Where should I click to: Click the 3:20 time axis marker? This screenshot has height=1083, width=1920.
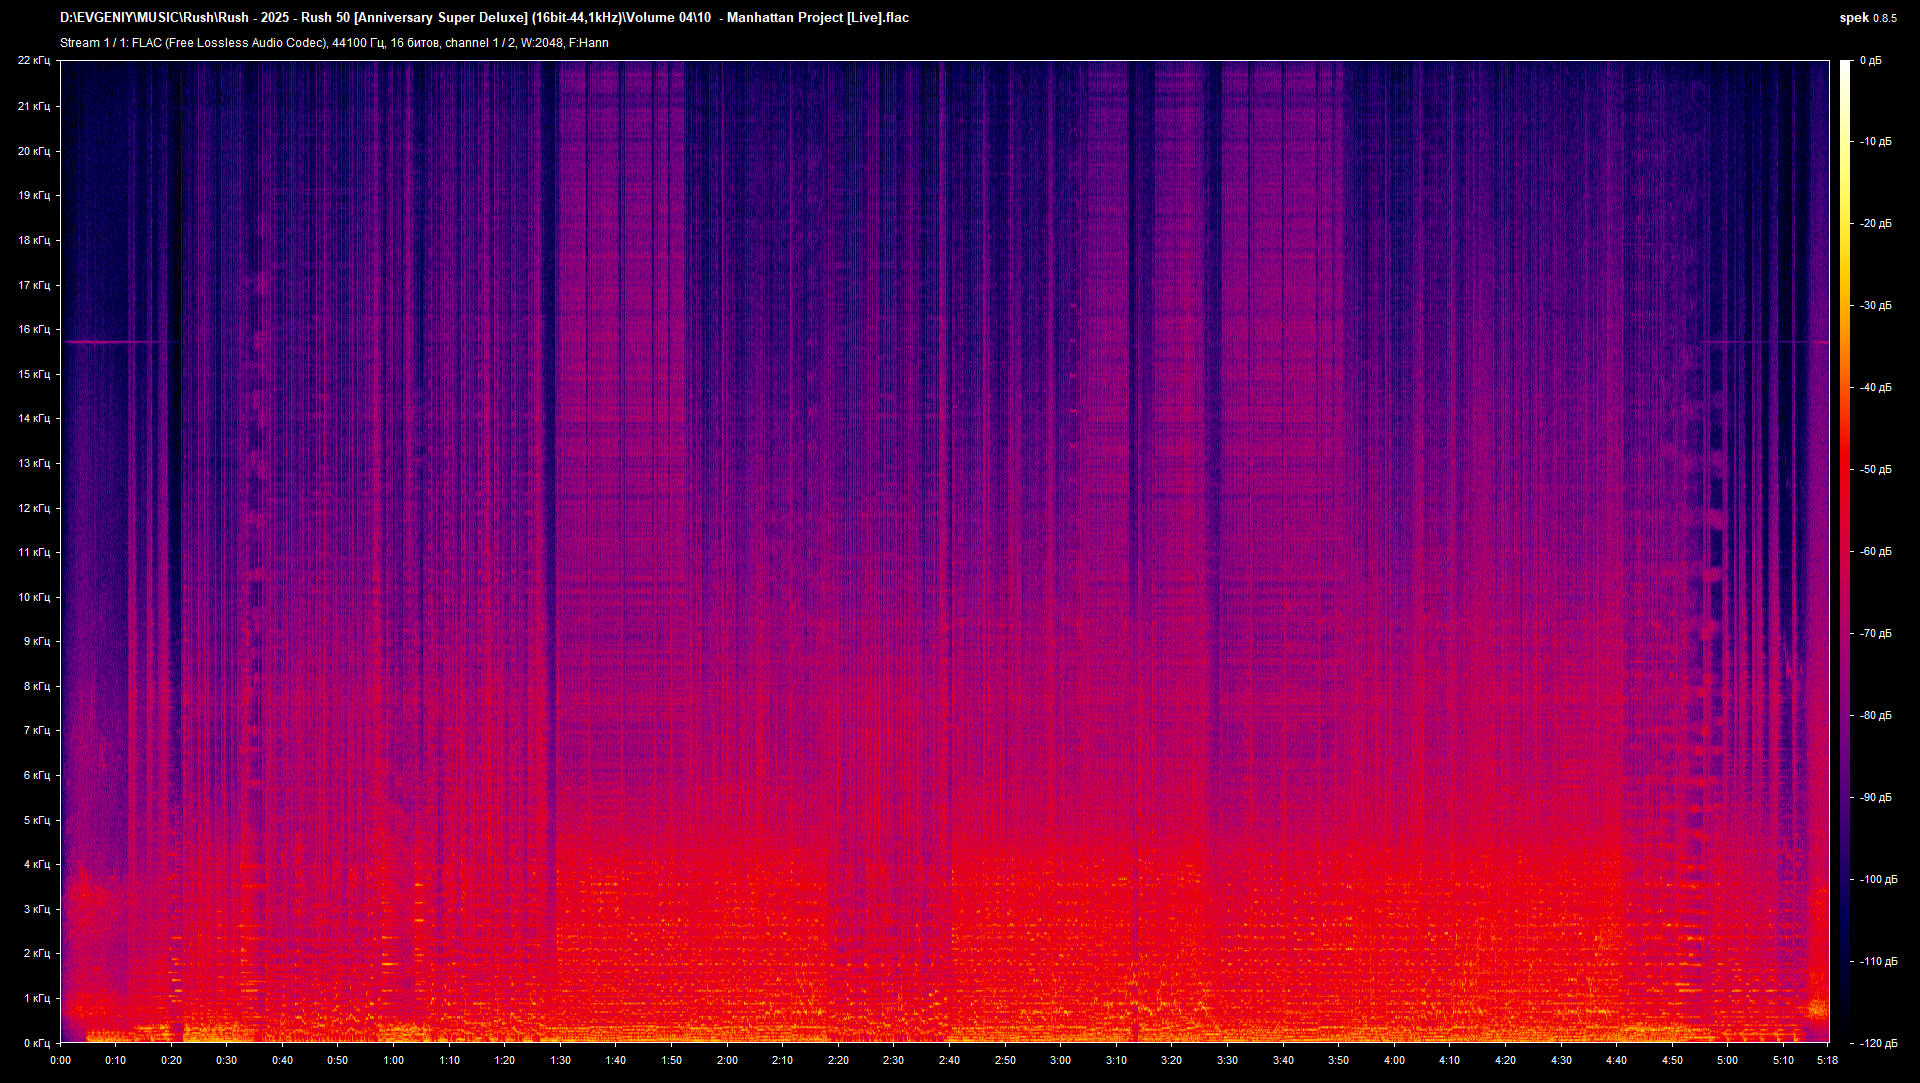pos(1171,1060)
